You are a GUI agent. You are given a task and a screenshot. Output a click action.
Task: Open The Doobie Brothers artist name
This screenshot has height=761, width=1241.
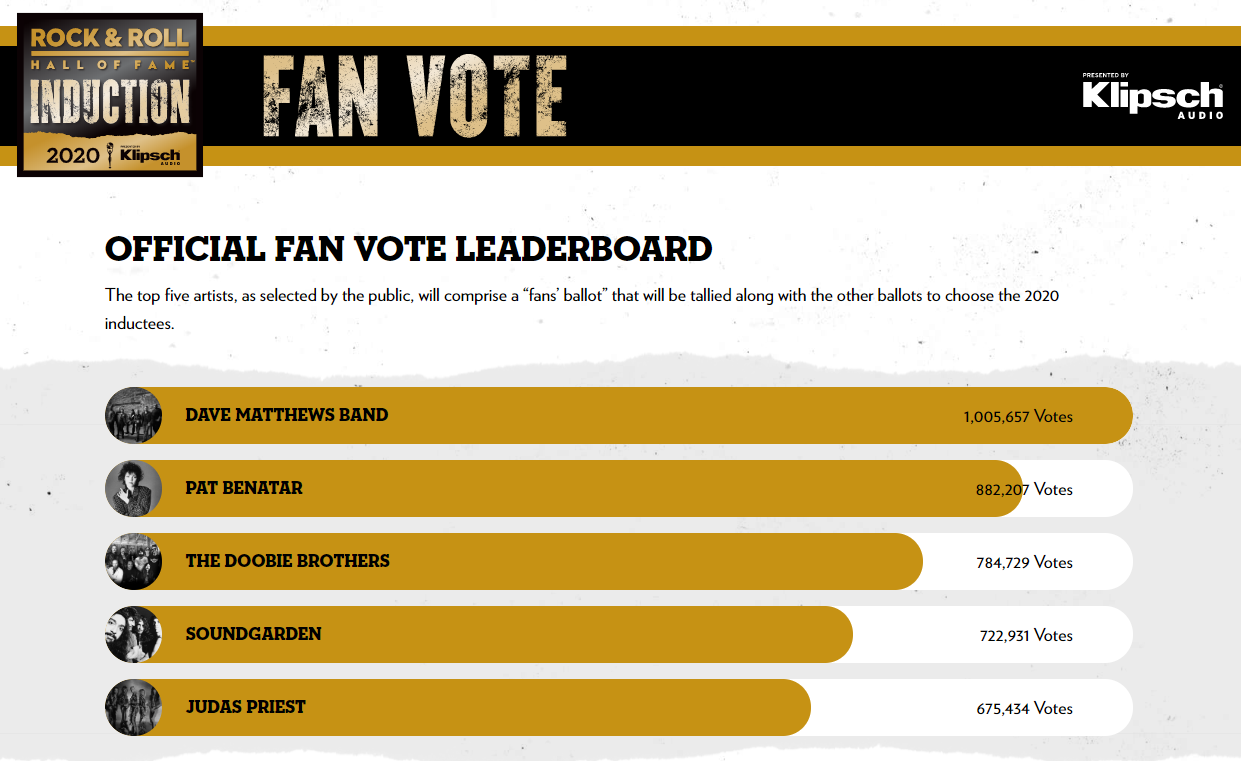coord(288,561)
